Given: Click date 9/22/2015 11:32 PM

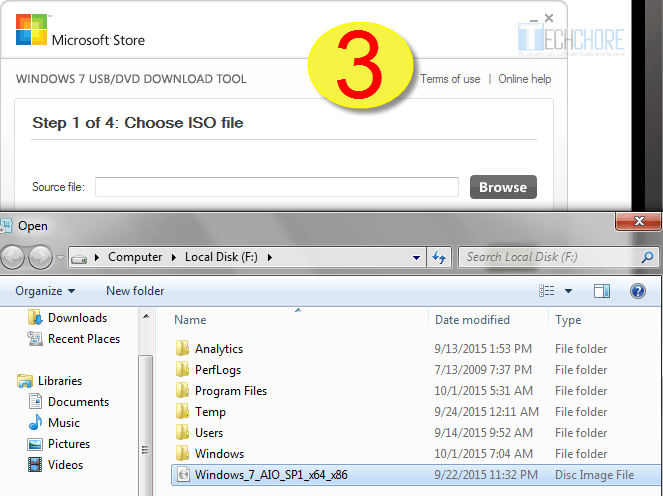Looking at the screenshot, I should (486, 475).
